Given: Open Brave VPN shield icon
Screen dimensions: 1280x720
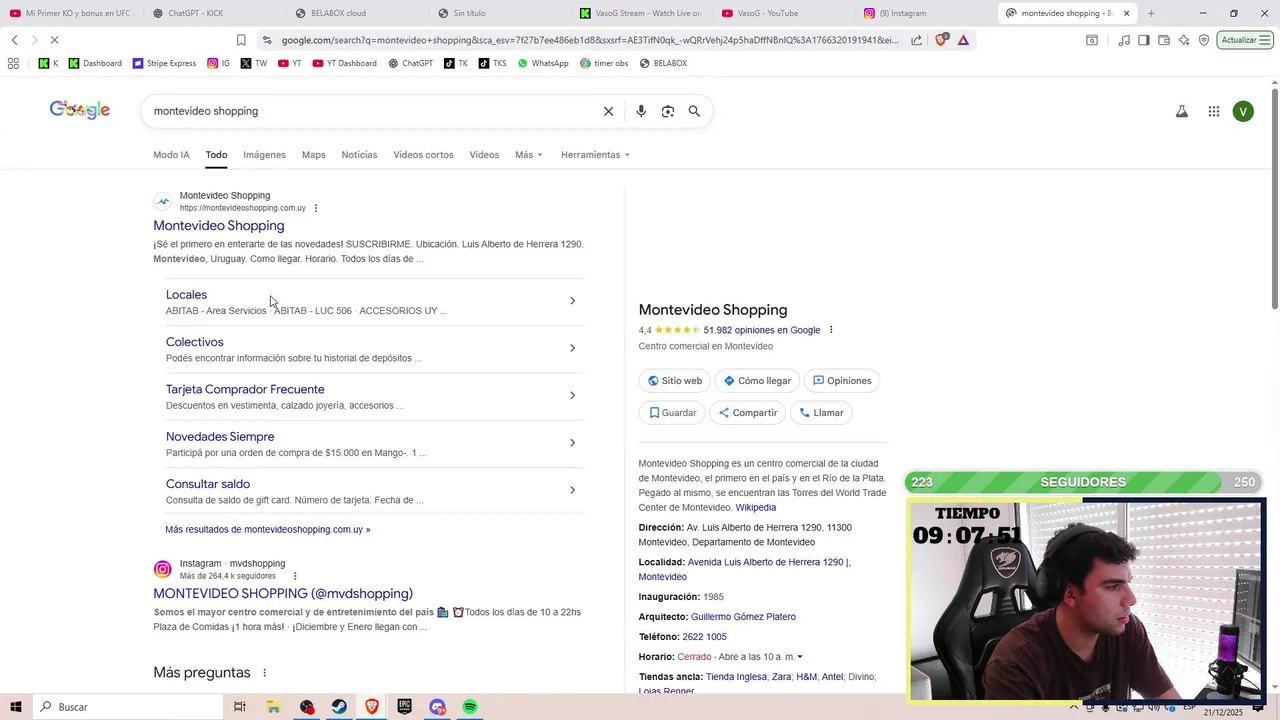Looking at the screenshot, I should pos(1204,40).
